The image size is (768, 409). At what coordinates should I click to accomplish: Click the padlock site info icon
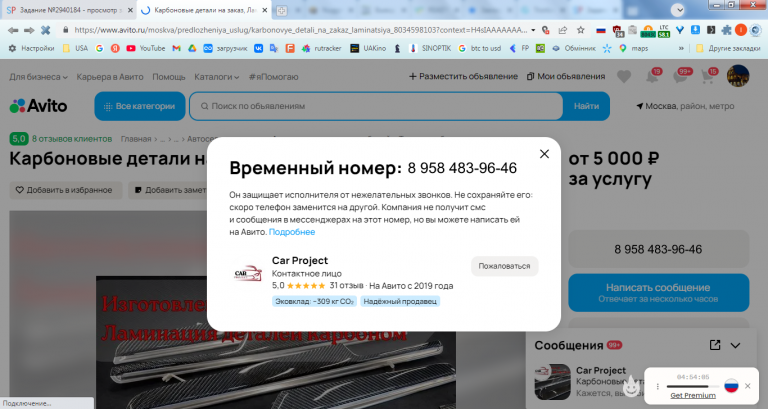[66, 30]
